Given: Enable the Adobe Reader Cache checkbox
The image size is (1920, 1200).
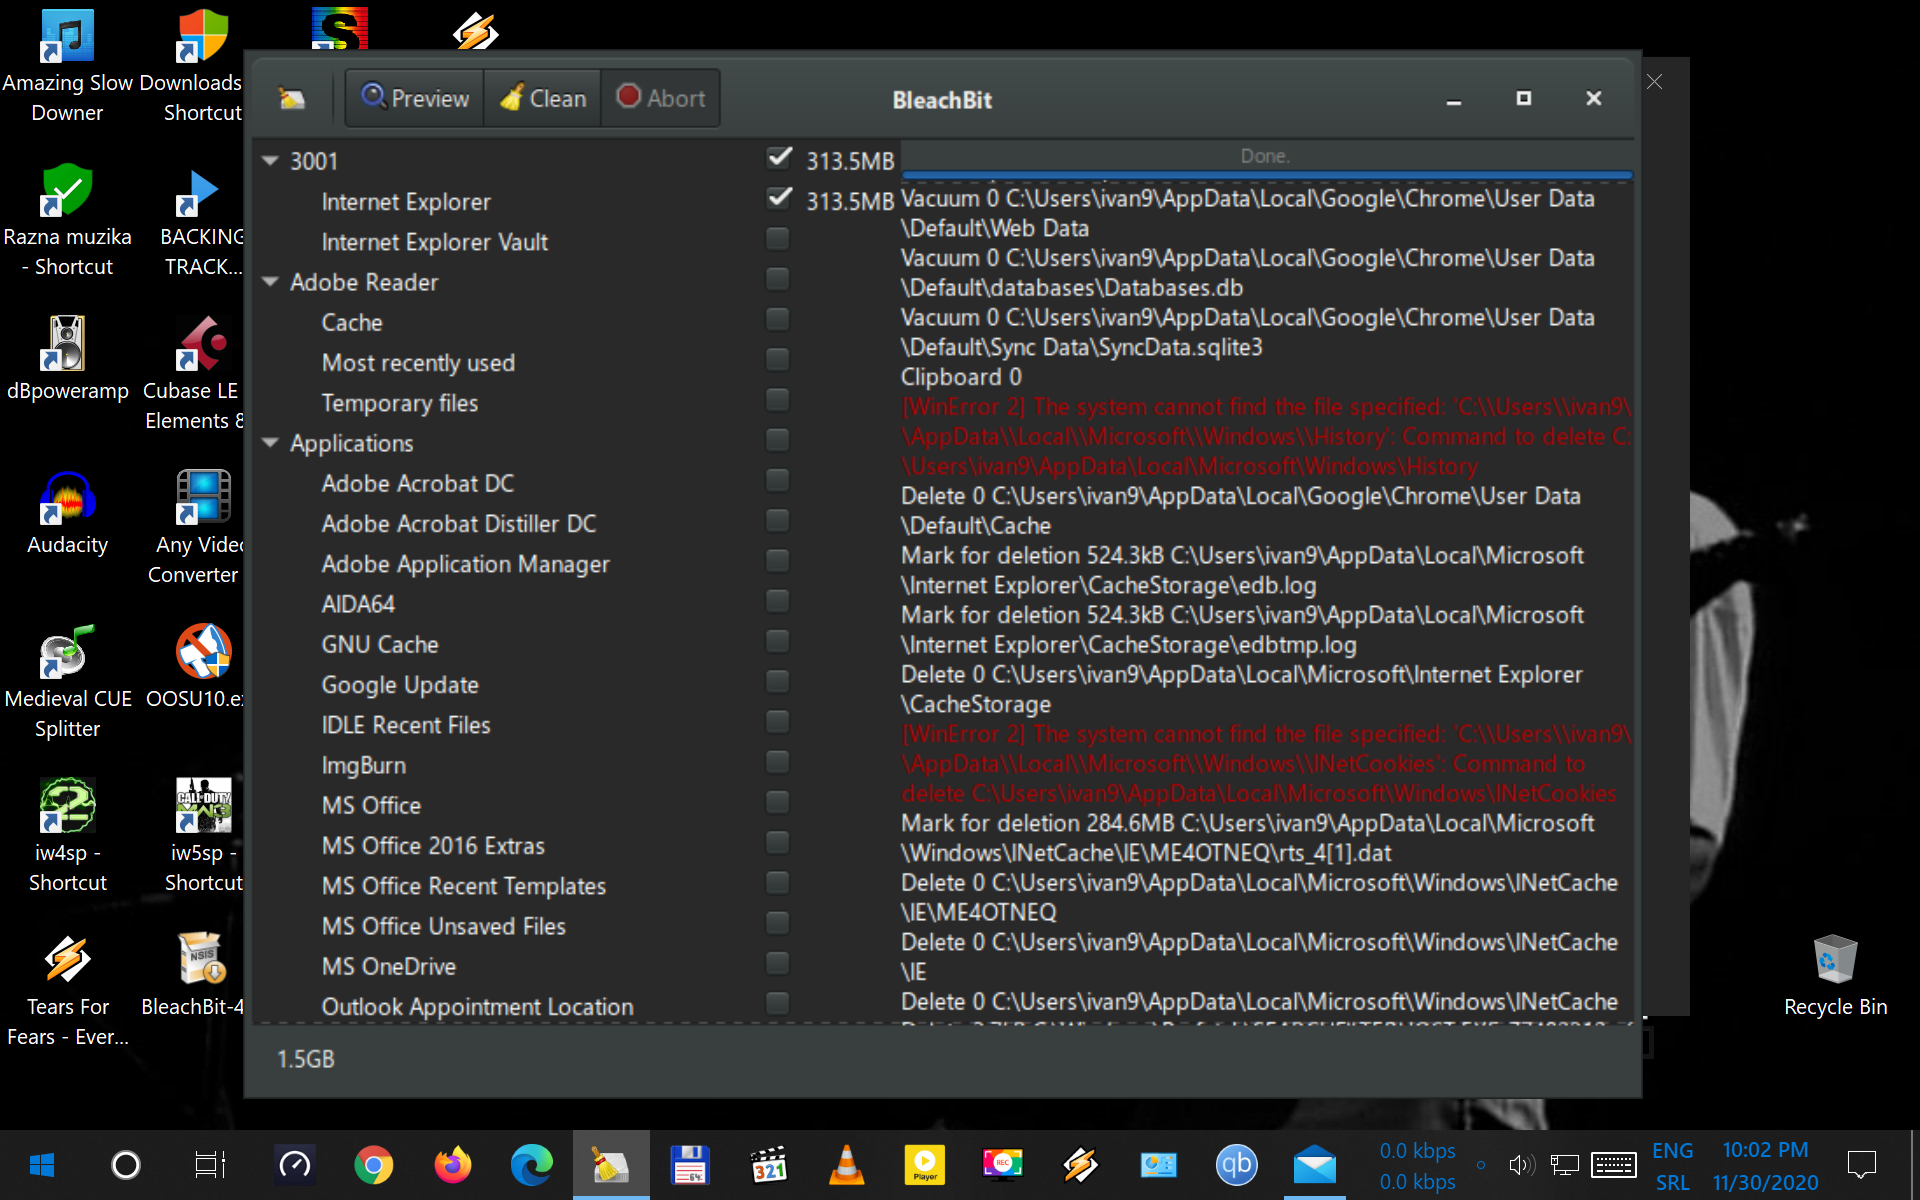Looking at the screenshot, I should point(778,319).
